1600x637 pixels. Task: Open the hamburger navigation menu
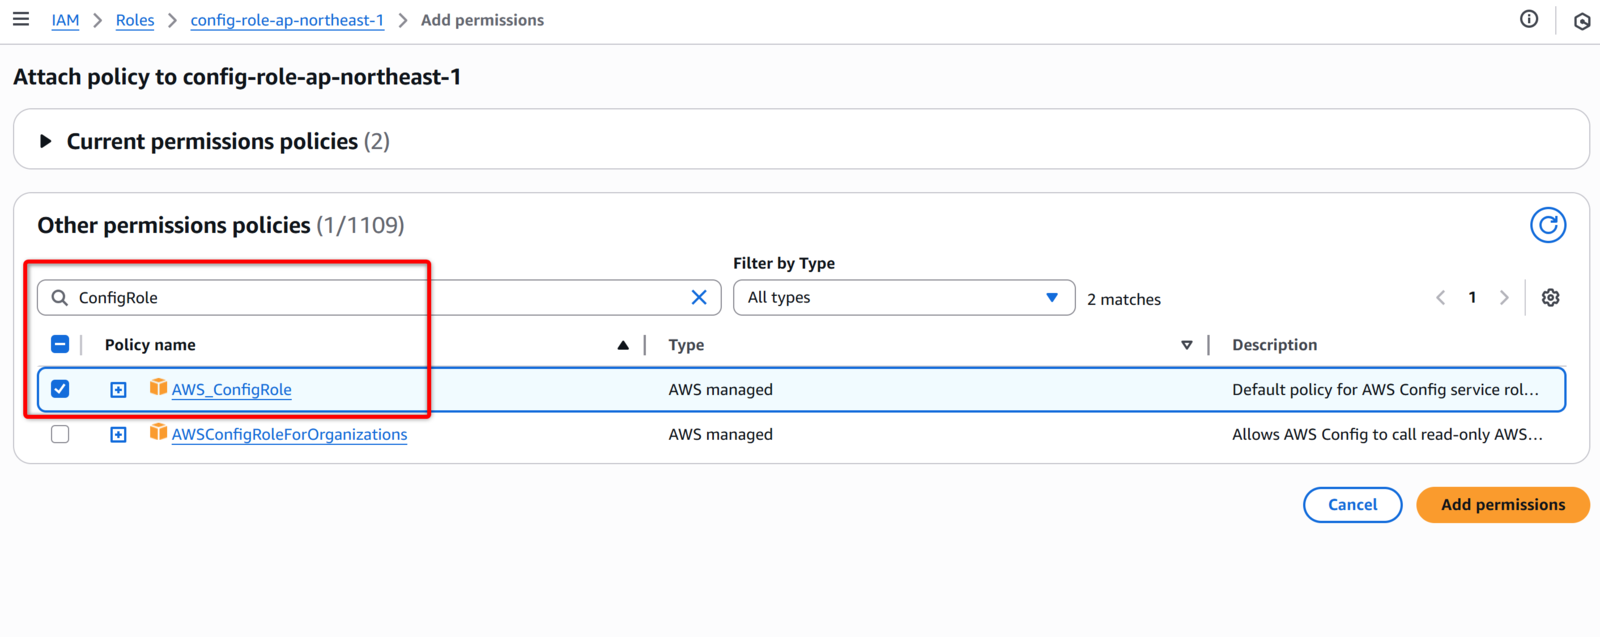[20, 19]
